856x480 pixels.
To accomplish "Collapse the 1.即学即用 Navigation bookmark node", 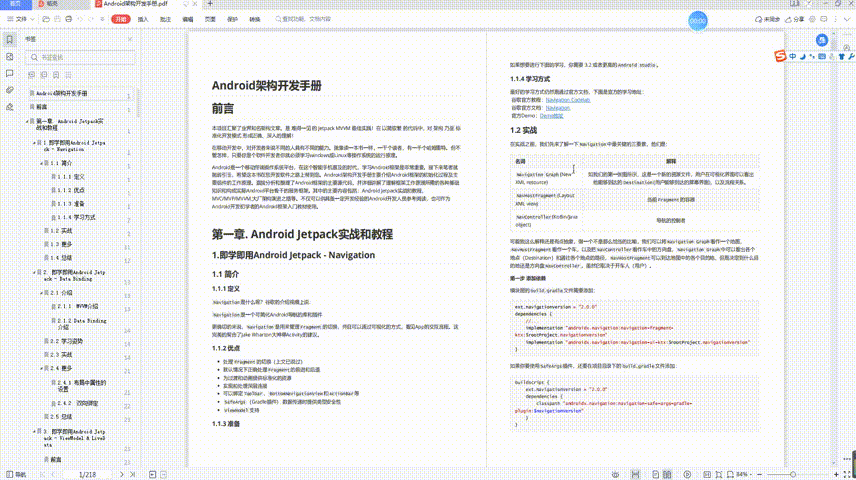I will [34, 143].
